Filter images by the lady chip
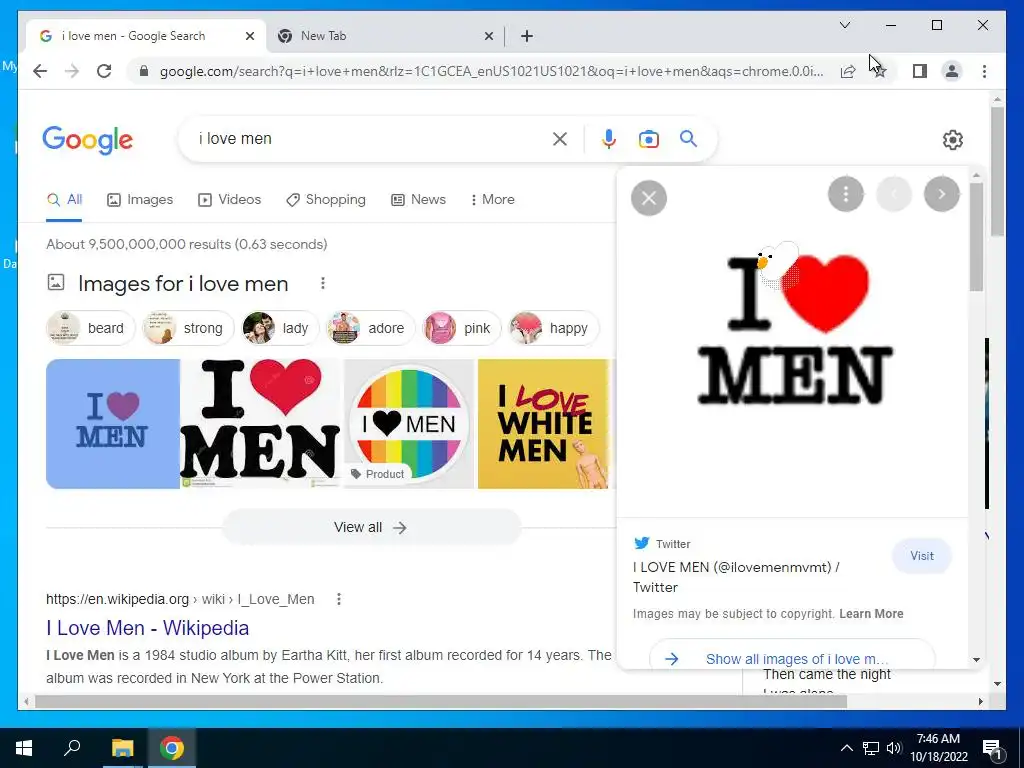 tap(279, 328)
